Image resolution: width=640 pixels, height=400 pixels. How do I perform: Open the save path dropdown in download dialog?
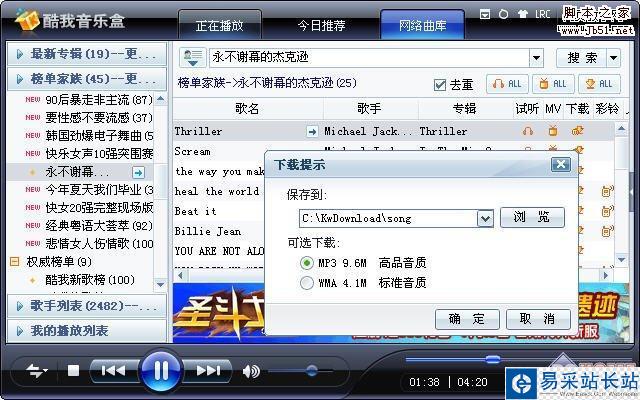pos(485,218)
